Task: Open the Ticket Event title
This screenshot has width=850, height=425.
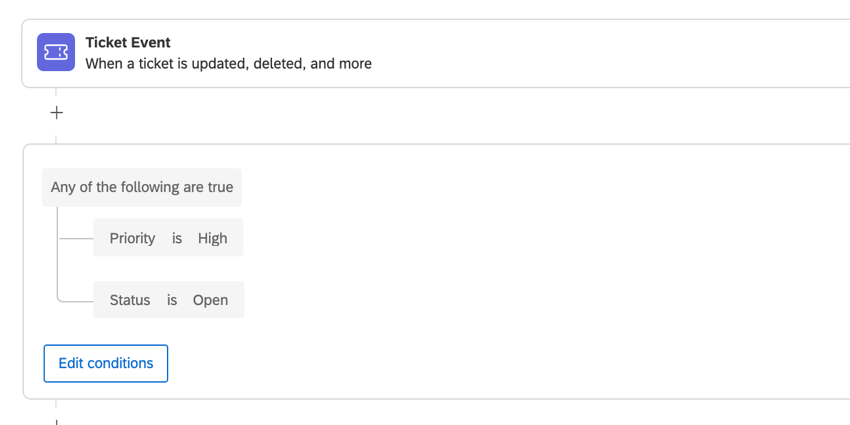Action: (x=128, y=42)
